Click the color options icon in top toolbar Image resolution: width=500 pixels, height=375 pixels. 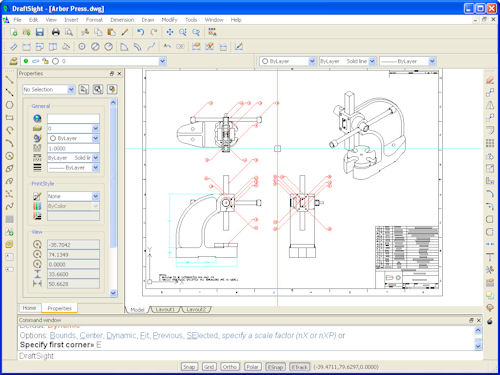[x=212, y=32]
